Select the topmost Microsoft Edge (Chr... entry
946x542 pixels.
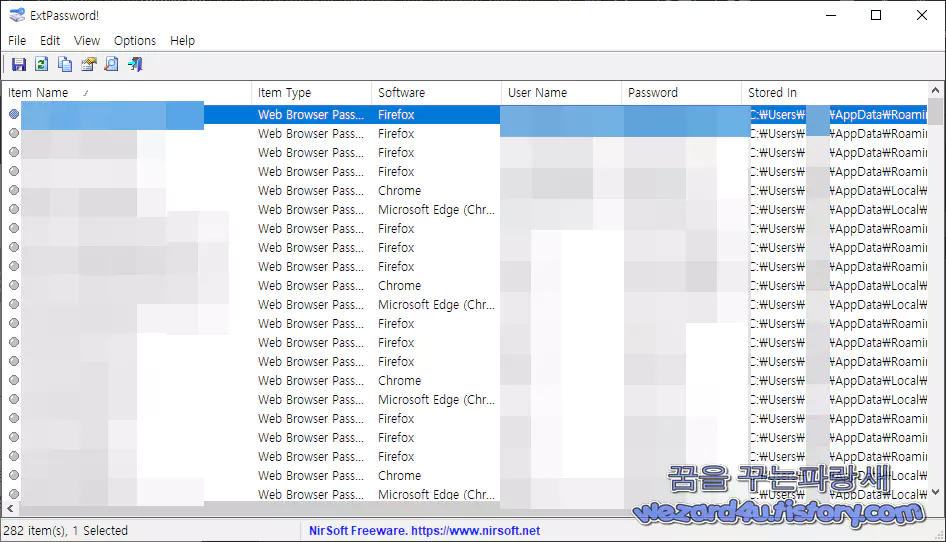tap(436, 209)
